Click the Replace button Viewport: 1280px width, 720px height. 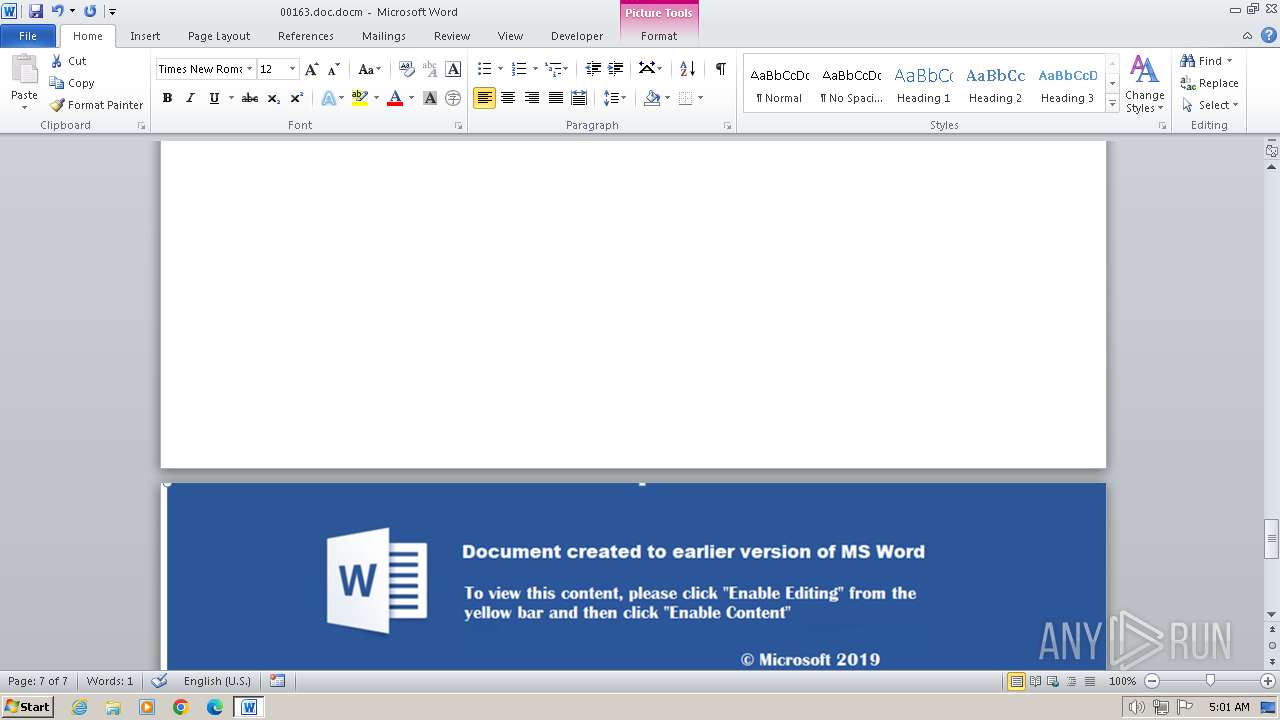[x=1209, y=83]
